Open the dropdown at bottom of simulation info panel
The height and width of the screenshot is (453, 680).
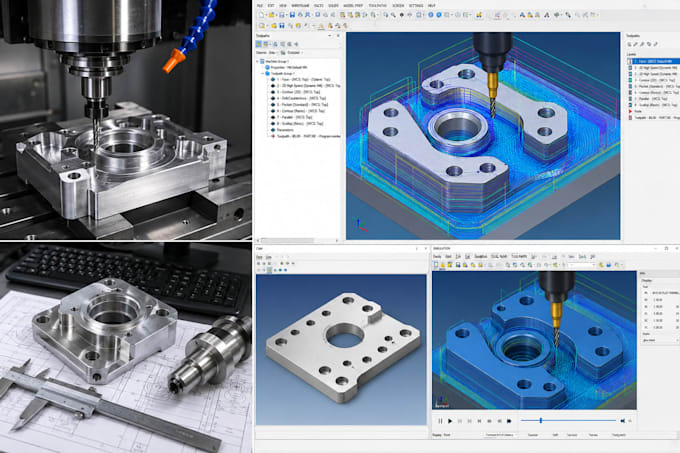pos(661,340)
